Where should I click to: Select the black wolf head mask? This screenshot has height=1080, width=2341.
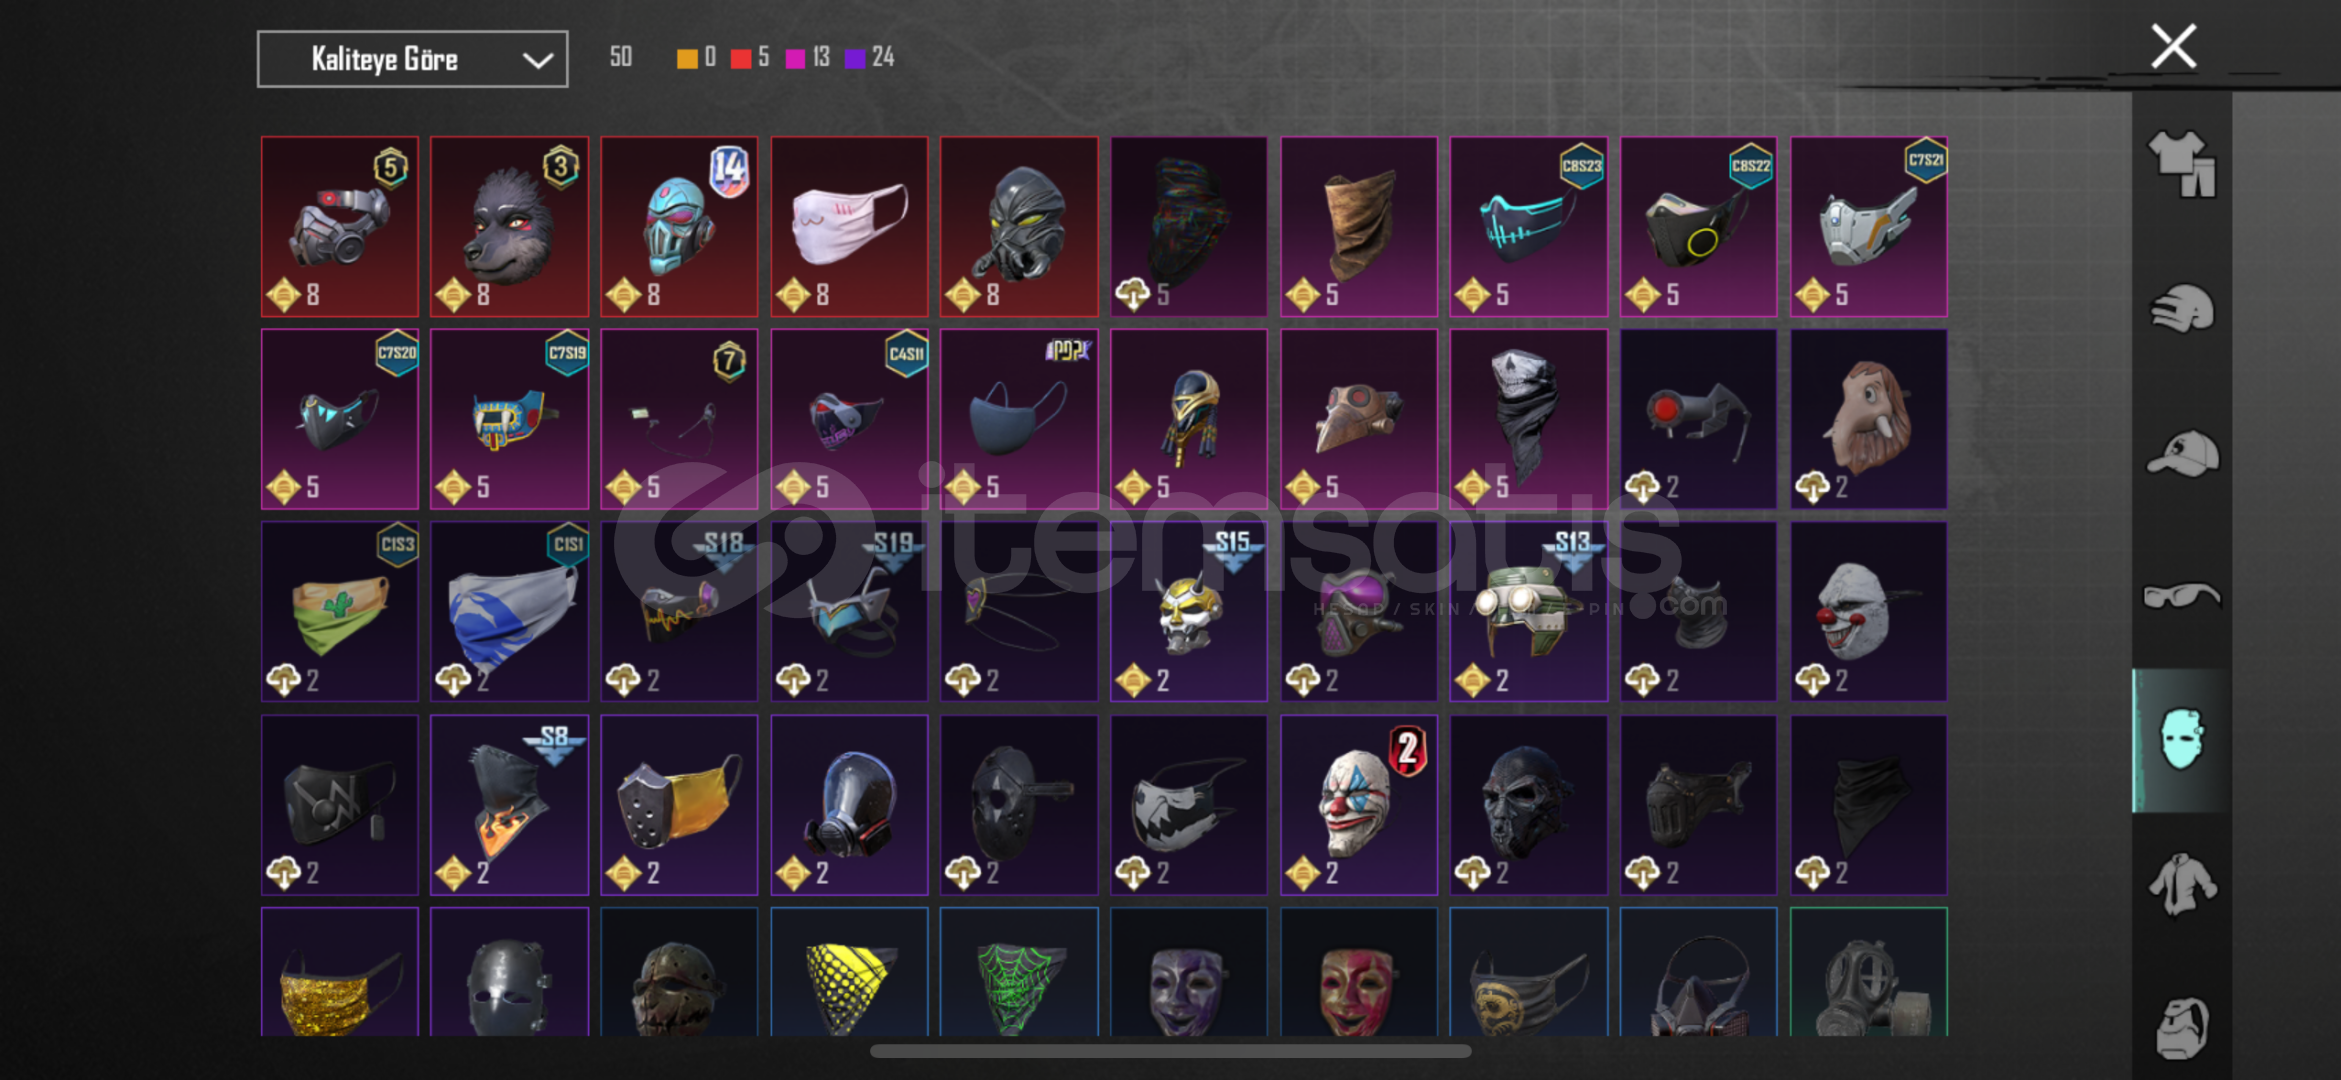click(510, 227)
